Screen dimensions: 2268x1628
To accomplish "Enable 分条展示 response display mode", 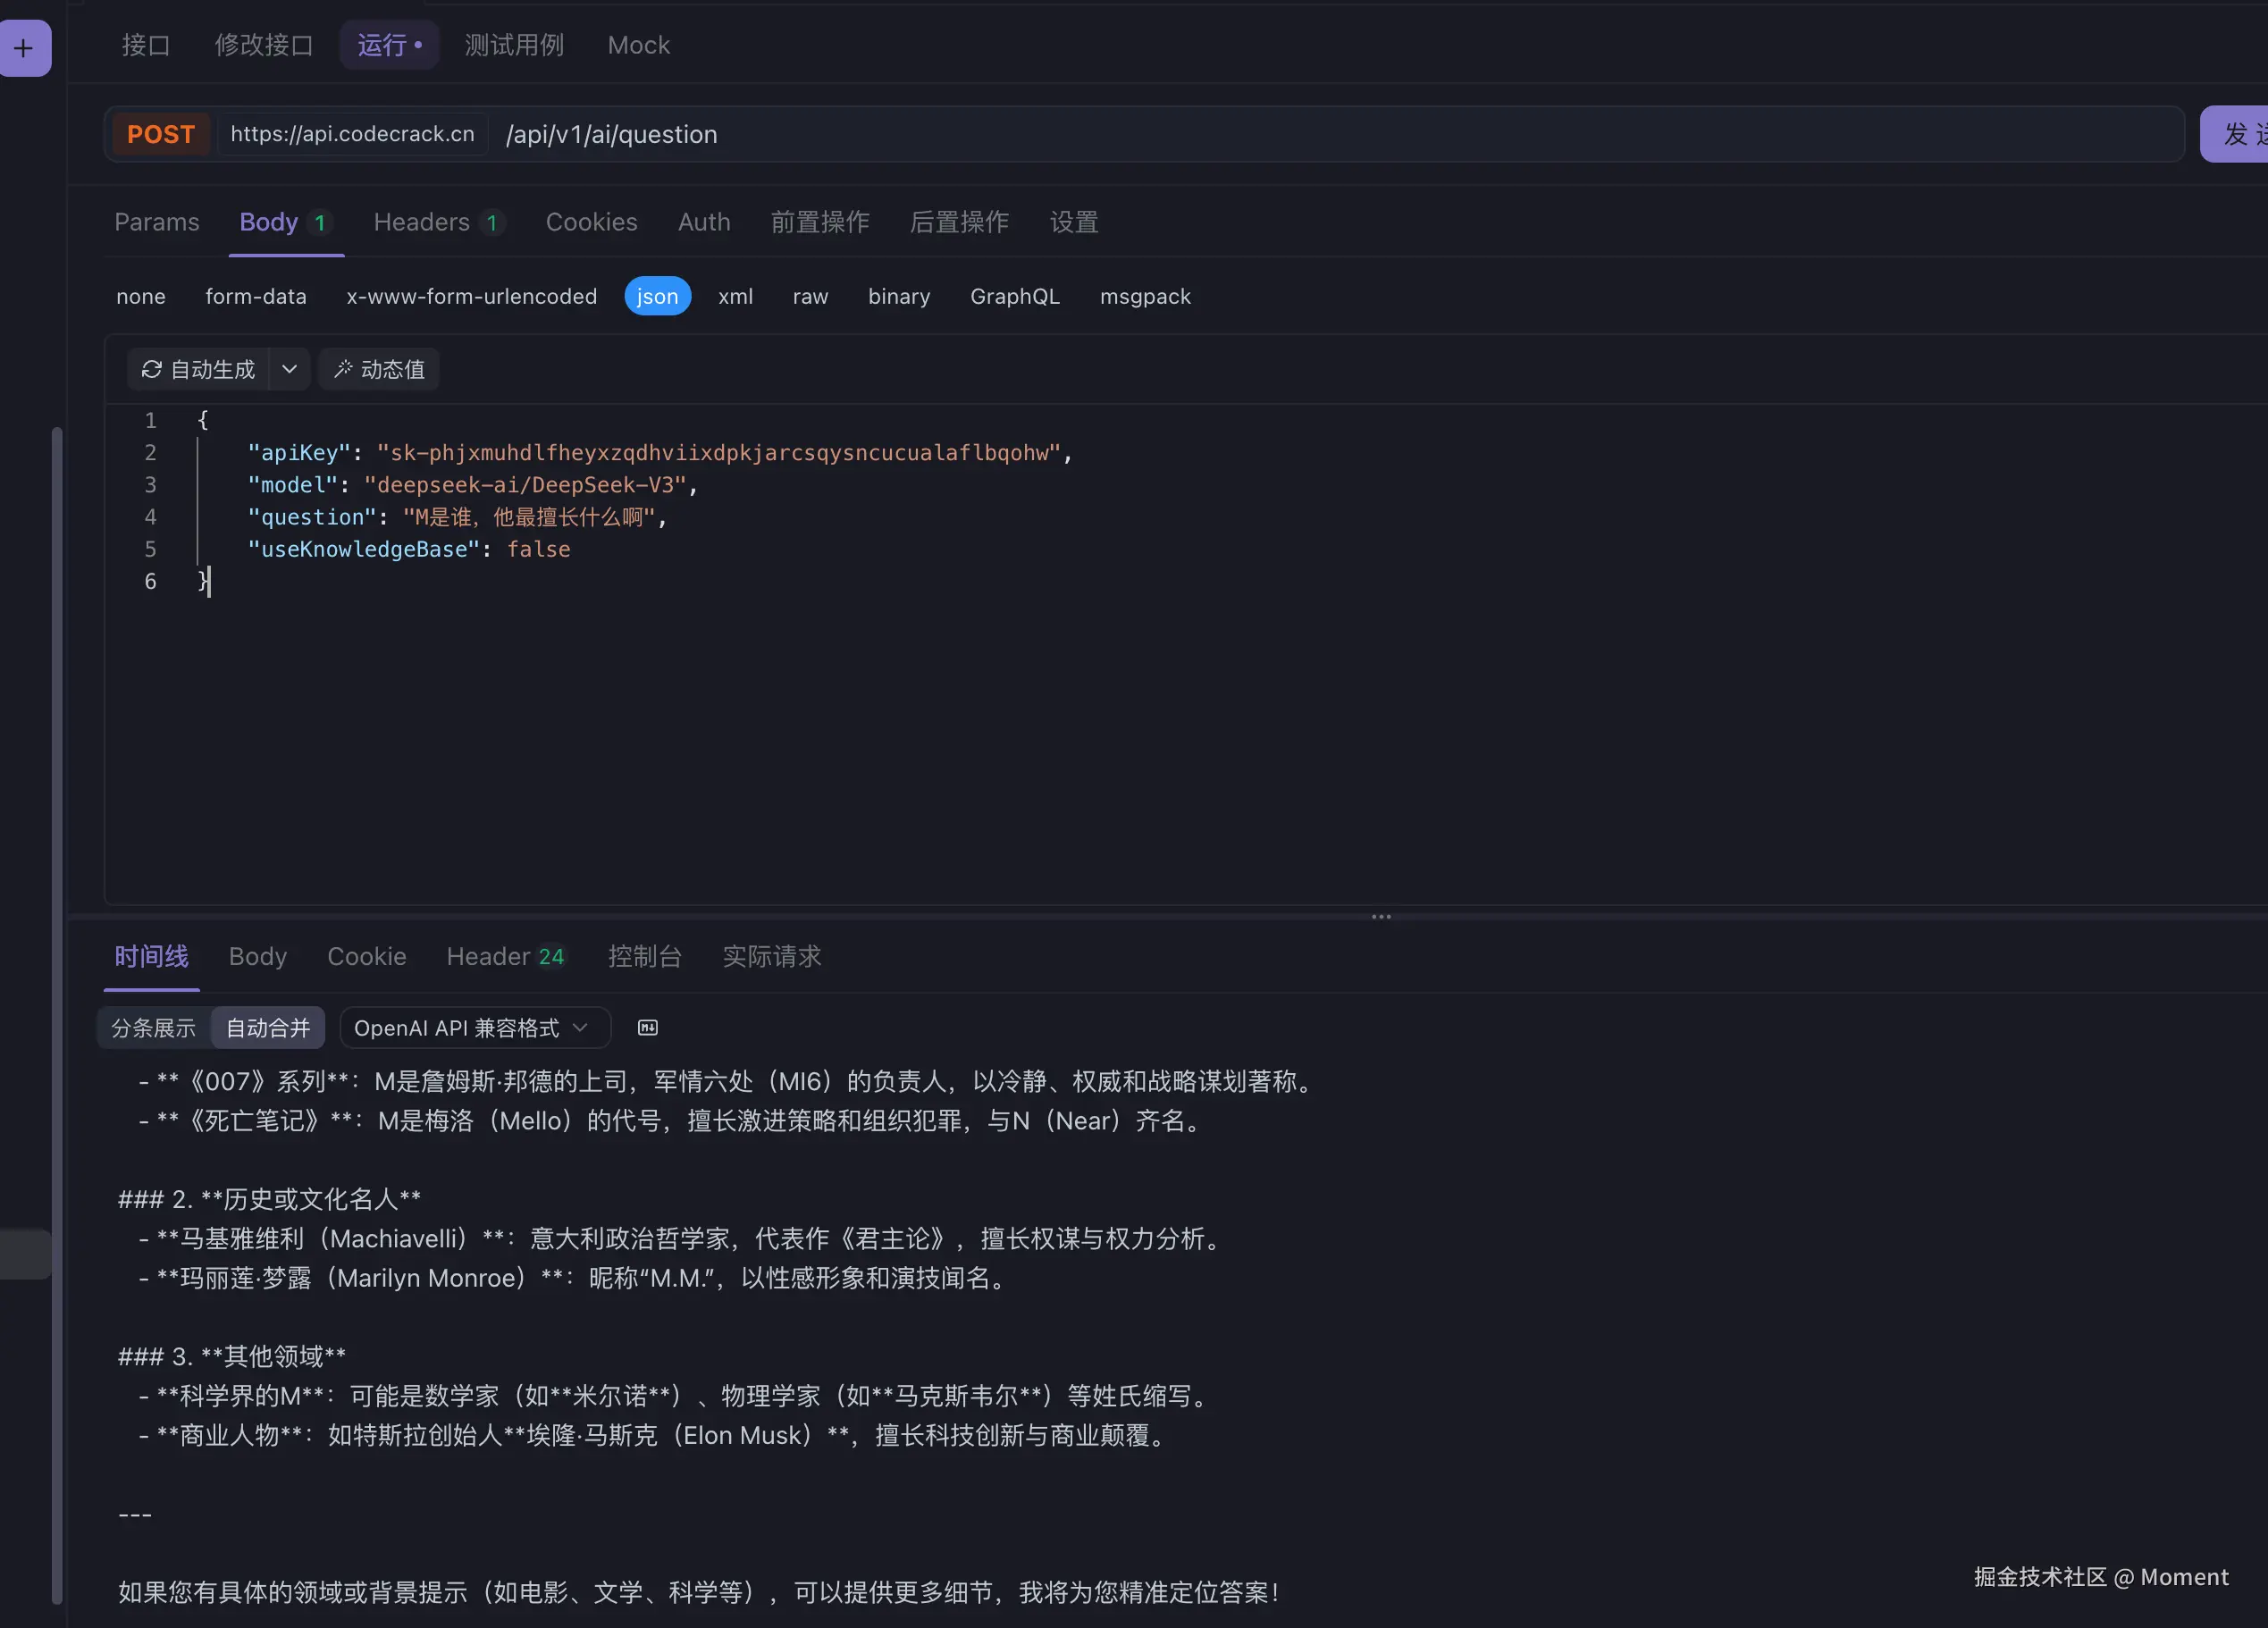I will coord(151,1027).
